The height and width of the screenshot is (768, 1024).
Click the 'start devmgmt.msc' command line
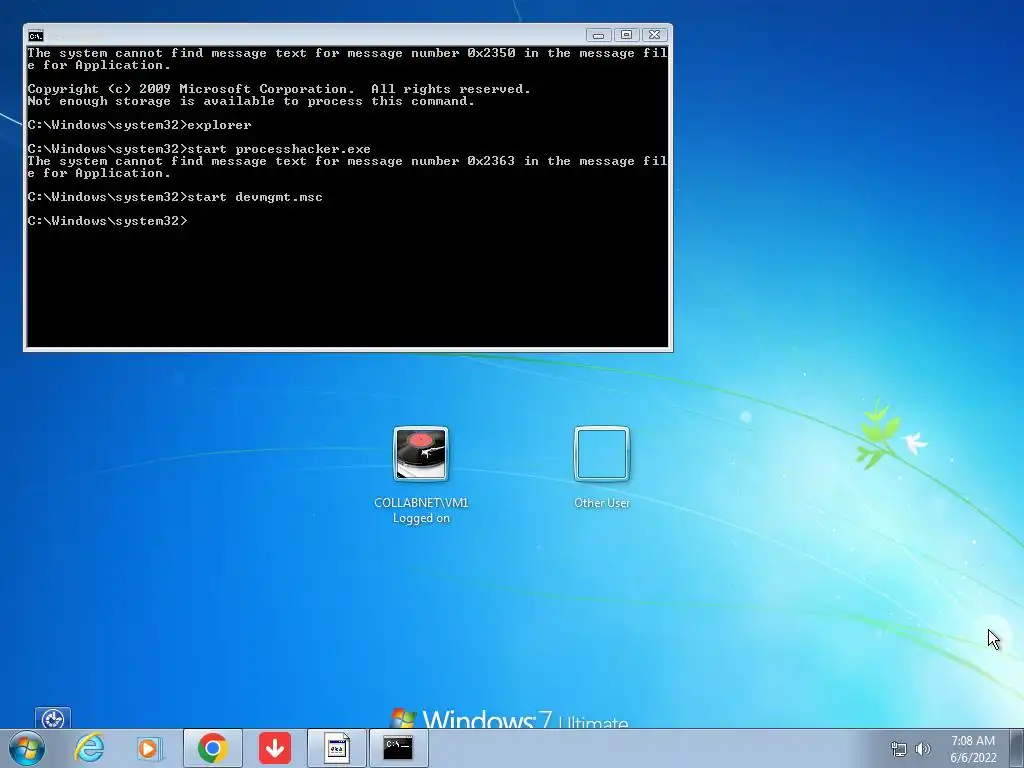coord(175,197)
